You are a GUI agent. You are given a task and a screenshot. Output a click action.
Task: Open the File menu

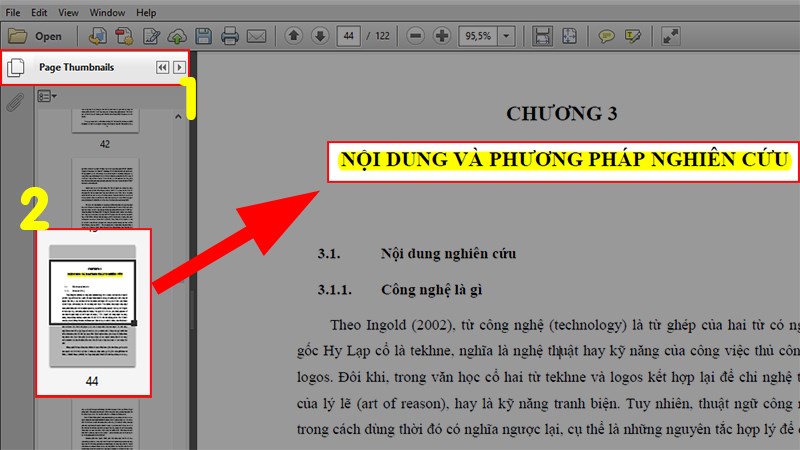tap(13, 12)
